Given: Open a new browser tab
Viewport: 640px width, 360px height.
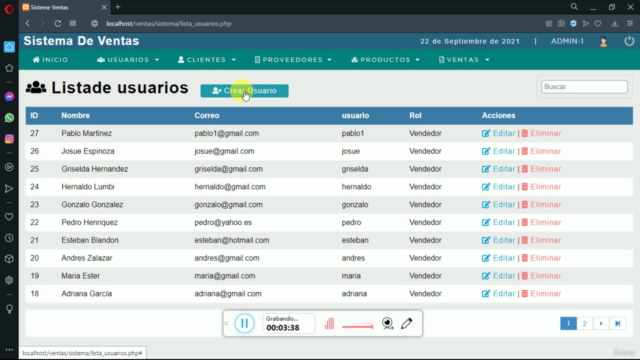Looking at the screenshot, I should (118, 7).
